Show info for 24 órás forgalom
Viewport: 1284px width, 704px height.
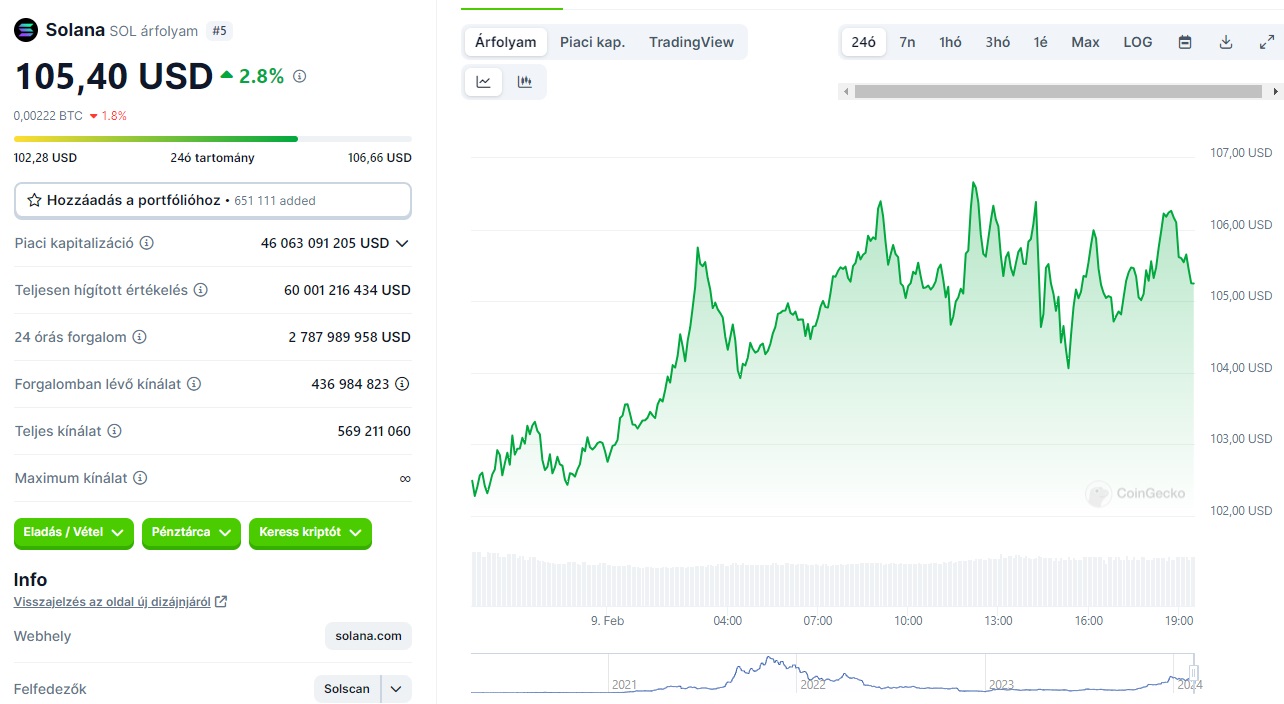click(139, 337)
